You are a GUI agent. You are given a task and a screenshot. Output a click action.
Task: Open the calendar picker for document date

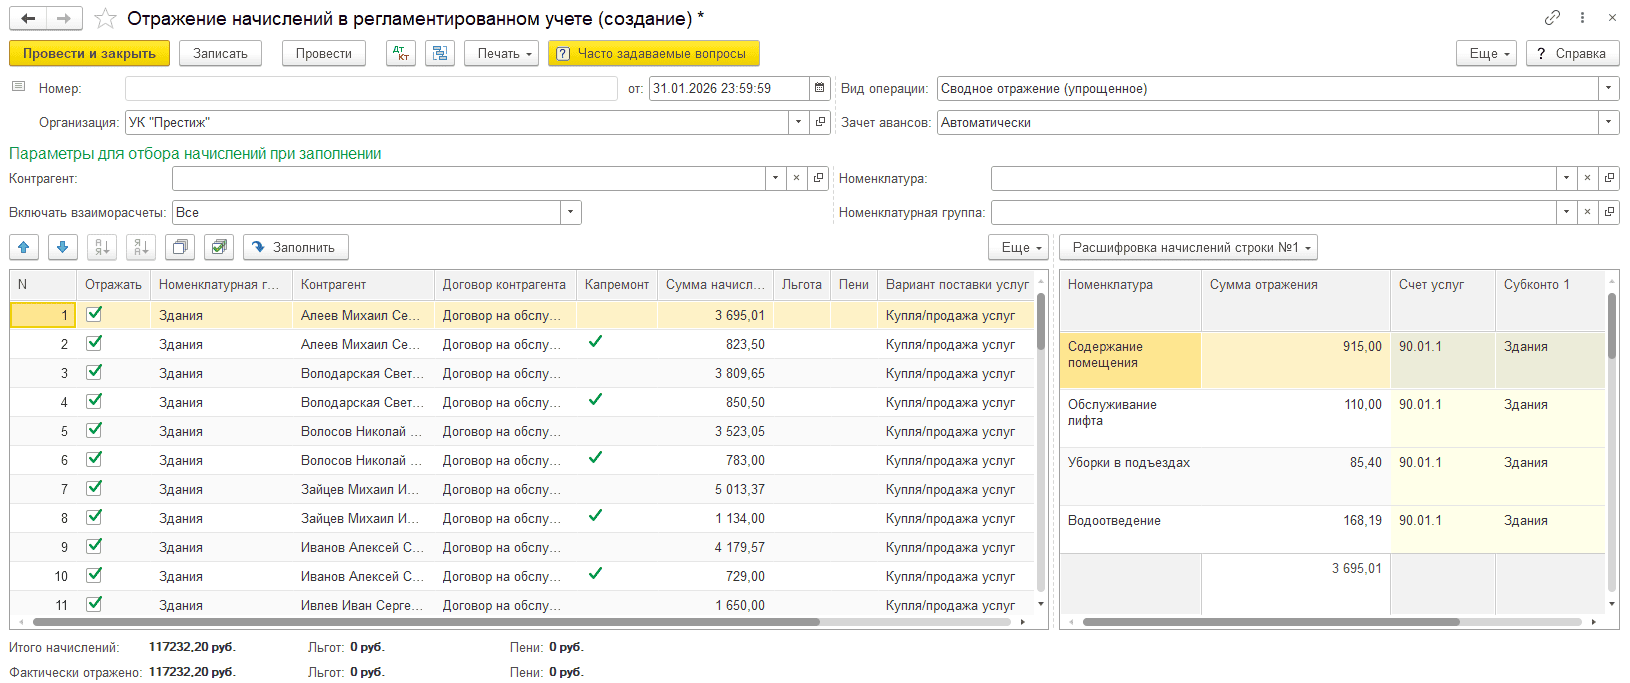pos(820,88)
